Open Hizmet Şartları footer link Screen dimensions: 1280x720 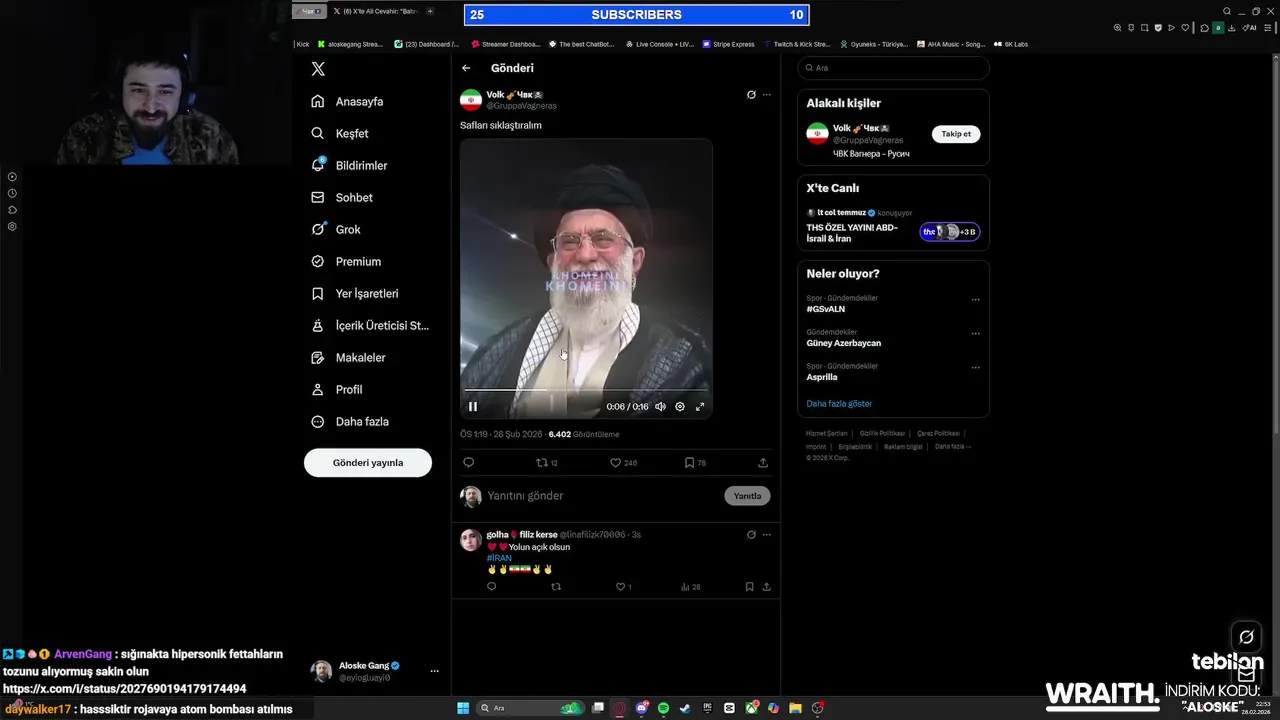[826, 433]
